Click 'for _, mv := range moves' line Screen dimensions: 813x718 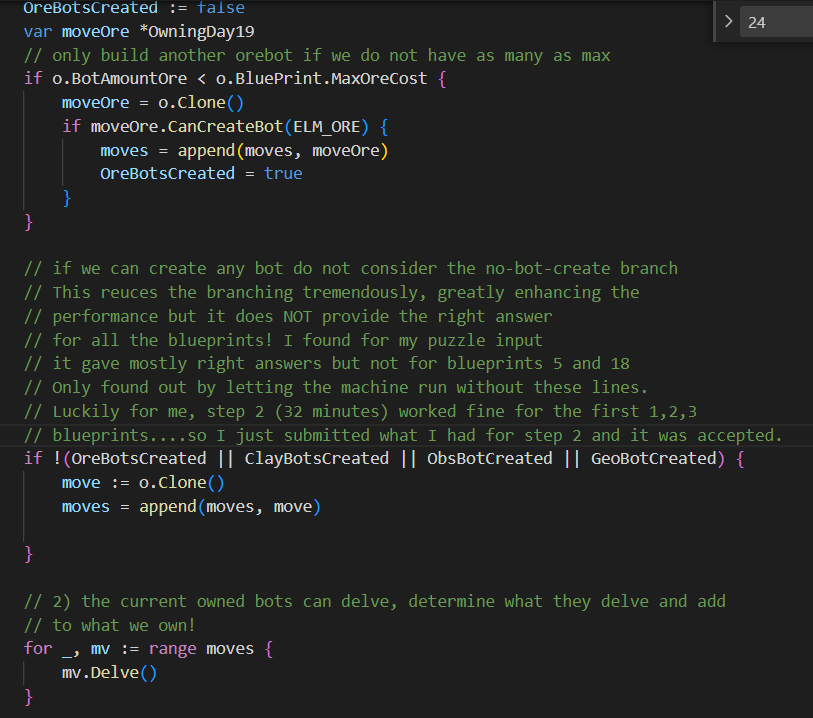tap(148, 649)
